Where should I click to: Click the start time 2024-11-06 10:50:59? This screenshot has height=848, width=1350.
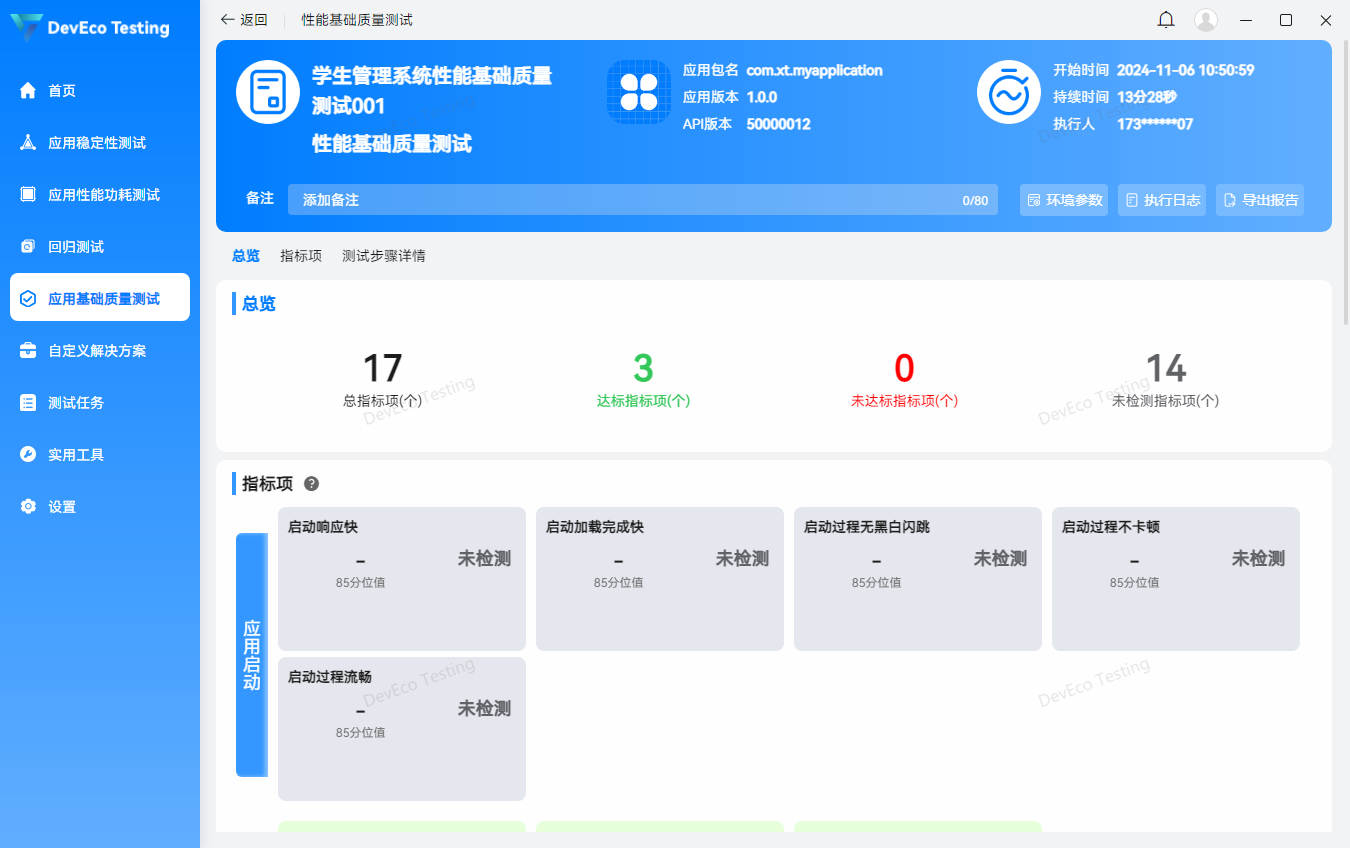pos(1185,71)
